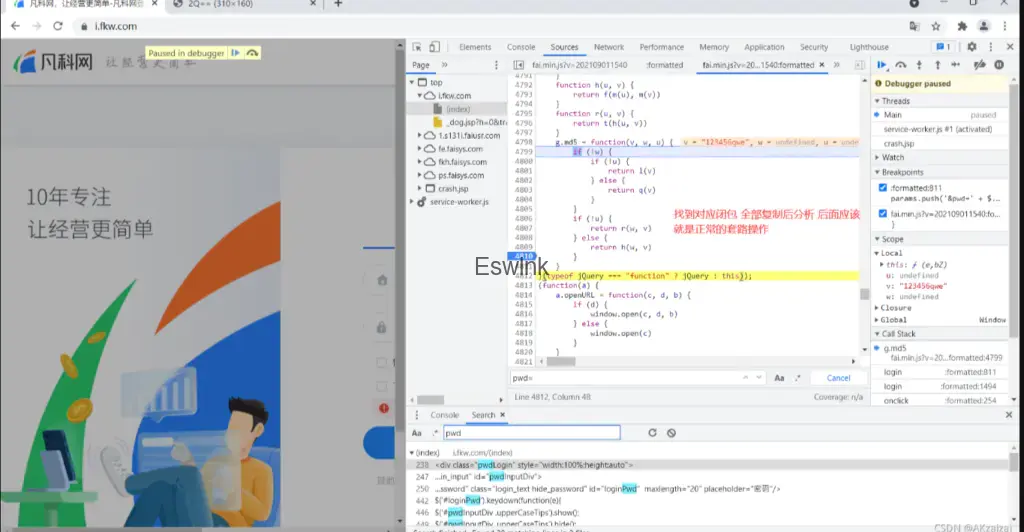Click the pwd search input field
Viewport: 1024px width, 532px height.
[x=531, y=433]
